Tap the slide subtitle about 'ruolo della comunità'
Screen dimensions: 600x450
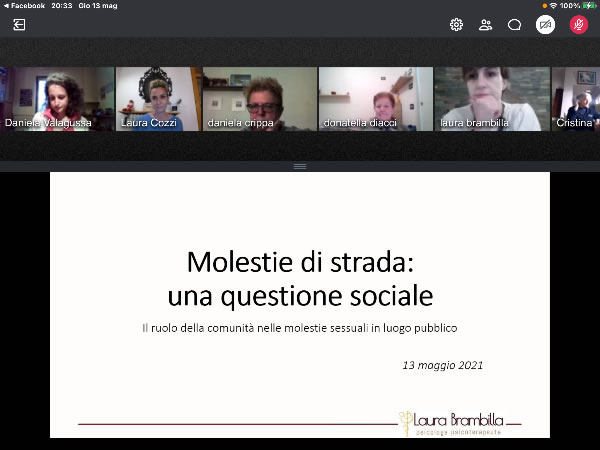pyautogui.click(x=300, y=328)
